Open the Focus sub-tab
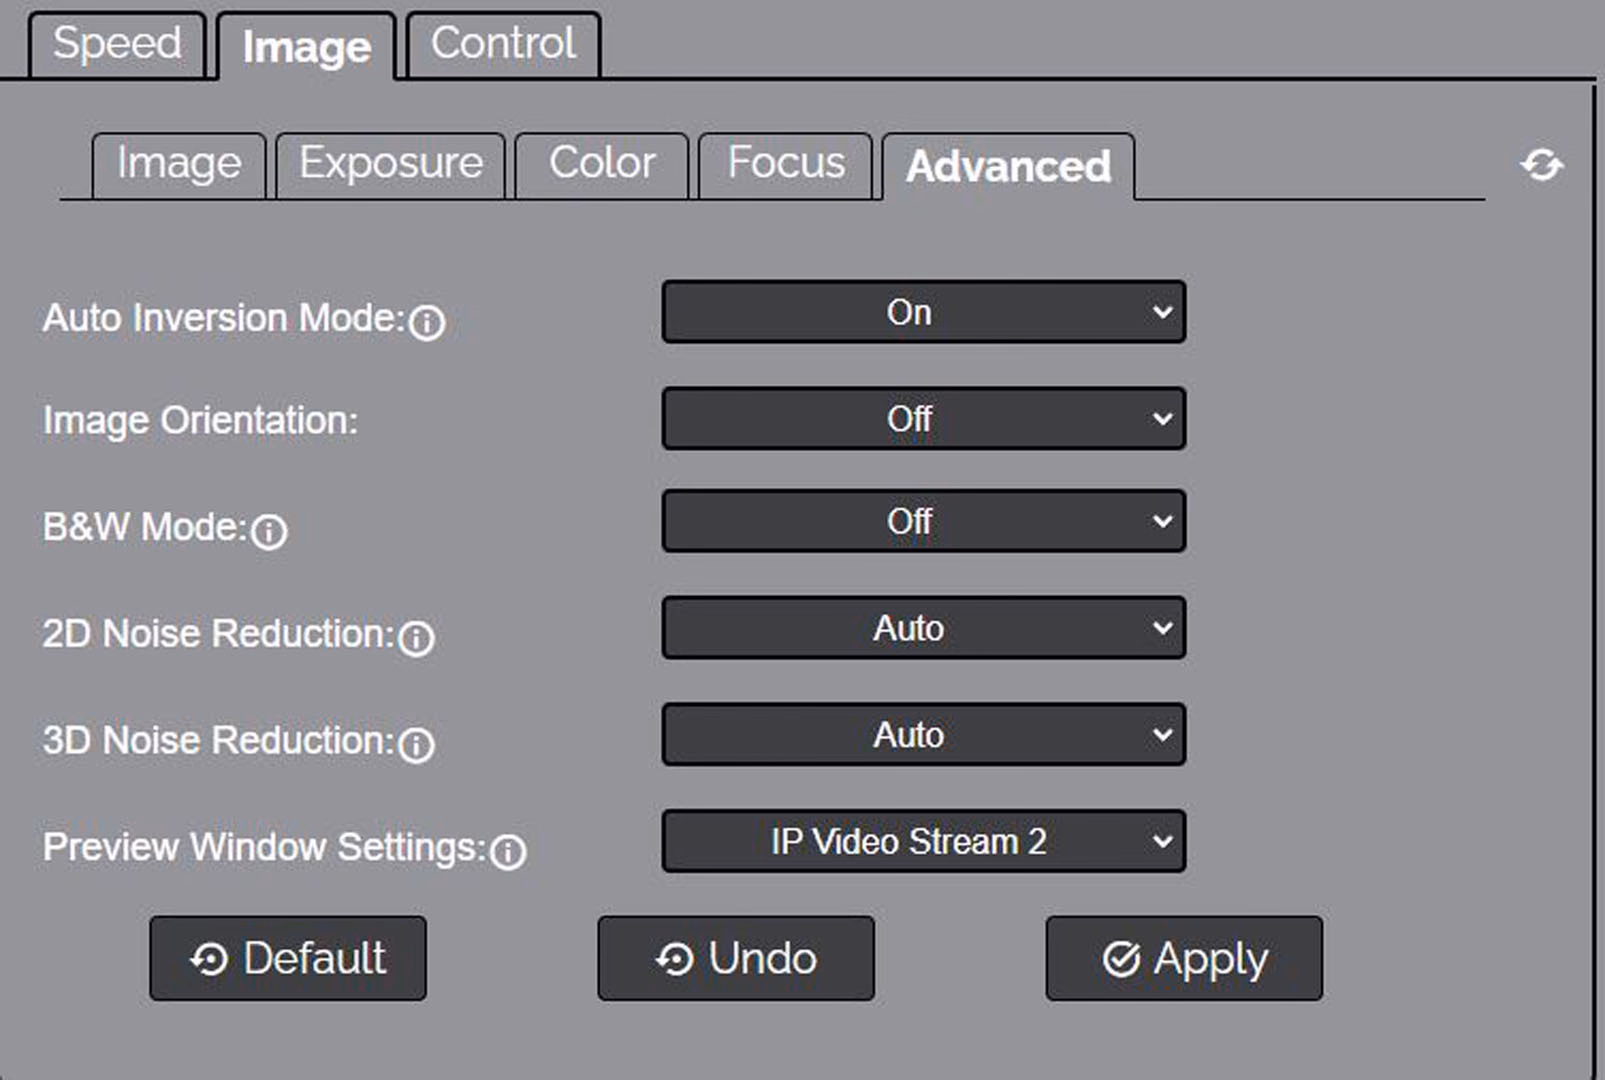The width and height of the screenshot is (1605, 1080). [786, 165]
